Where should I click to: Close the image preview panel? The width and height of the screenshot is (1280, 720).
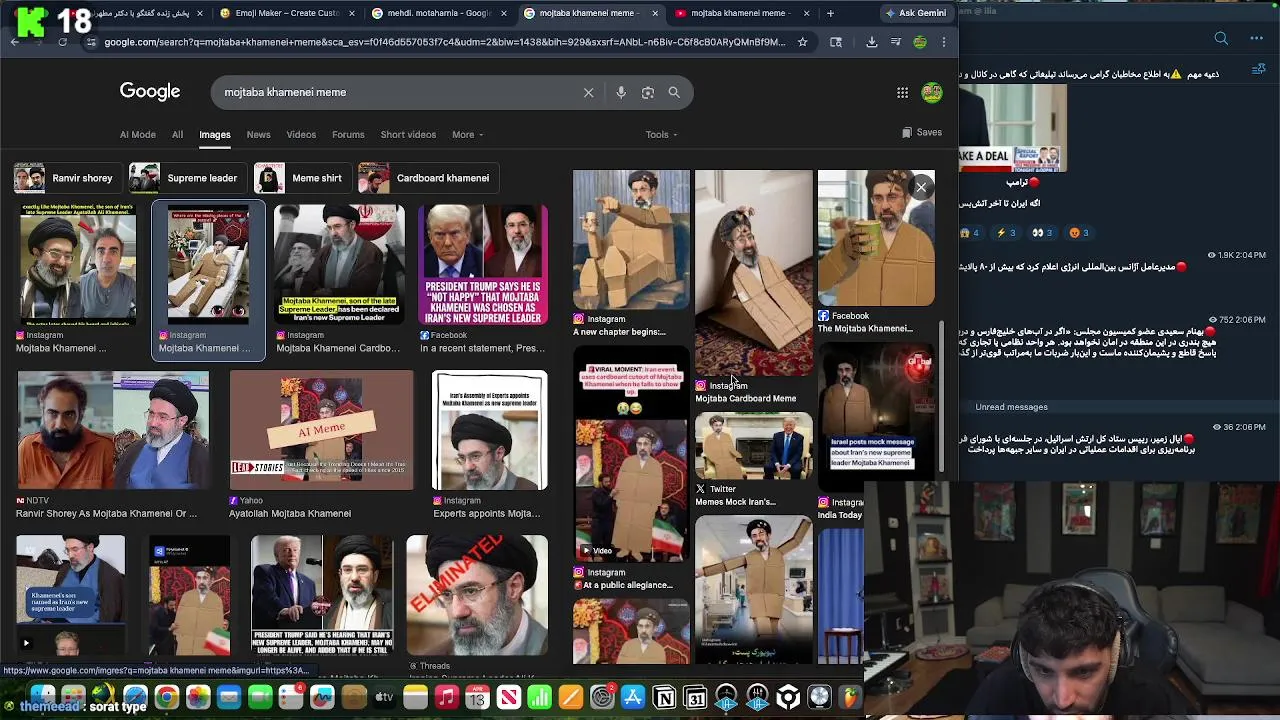point(921,187)
